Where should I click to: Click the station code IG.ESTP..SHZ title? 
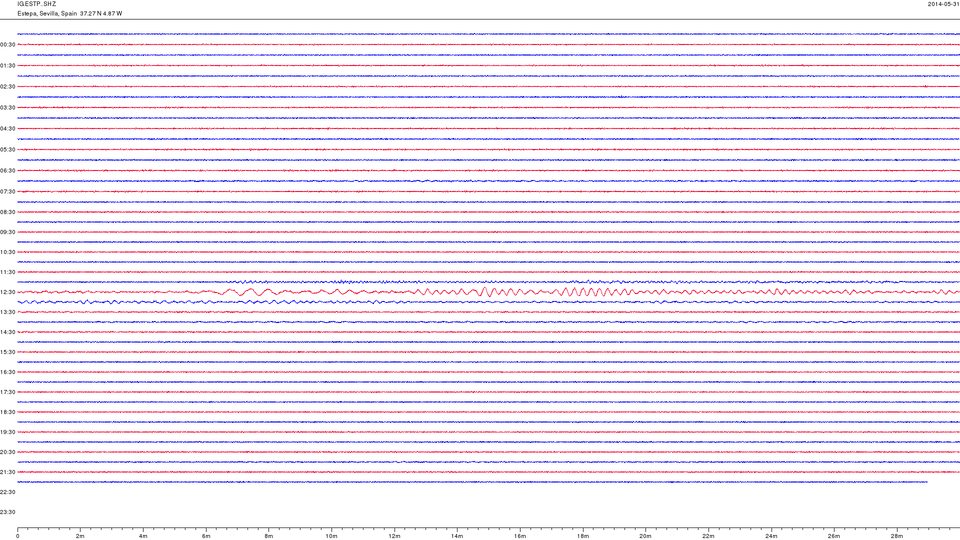37,4
